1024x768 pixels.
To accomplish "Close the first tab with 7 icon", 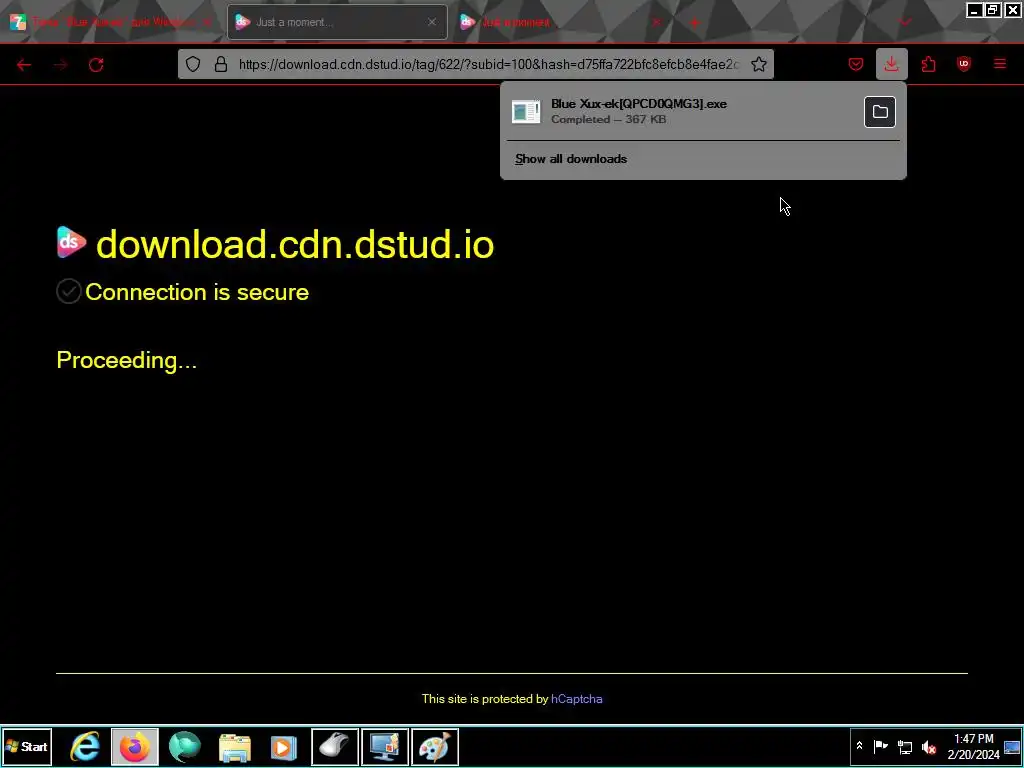I will point(207,22).
